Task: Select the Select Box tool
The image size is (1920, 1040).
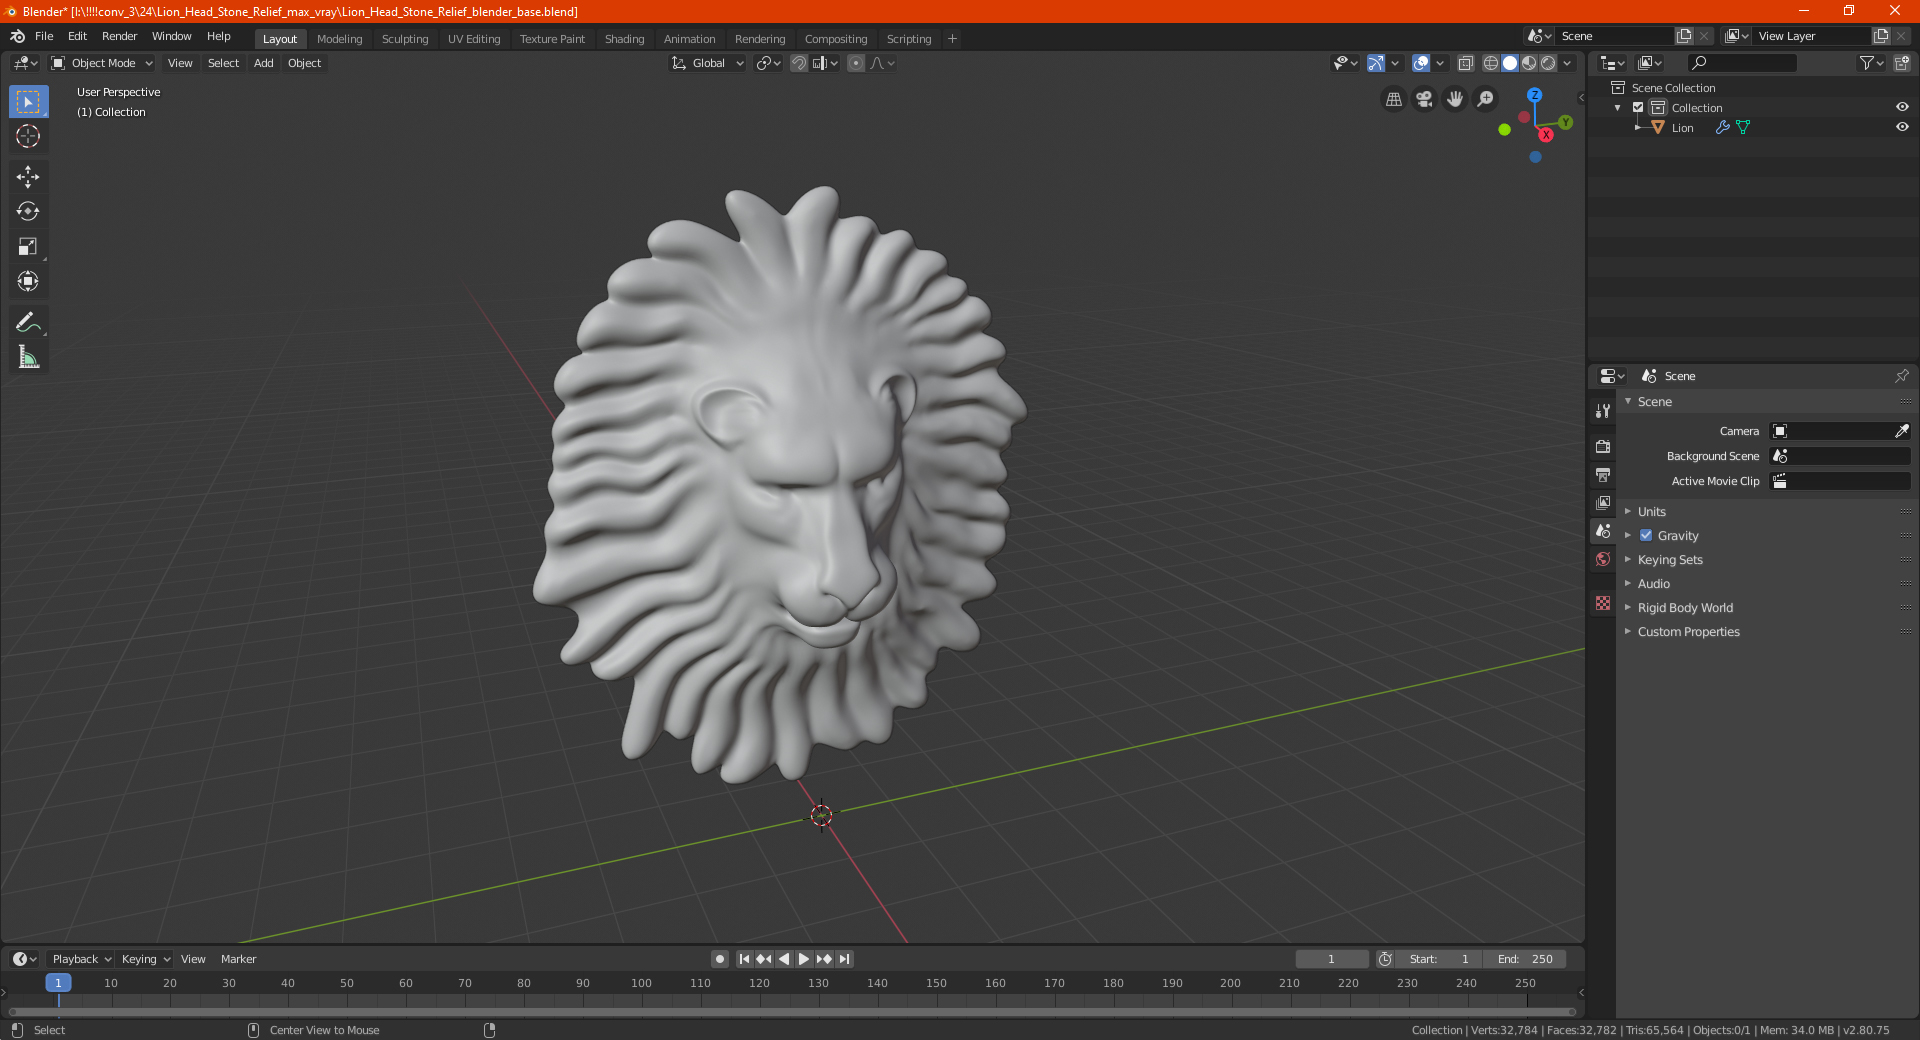Action: 28,102
